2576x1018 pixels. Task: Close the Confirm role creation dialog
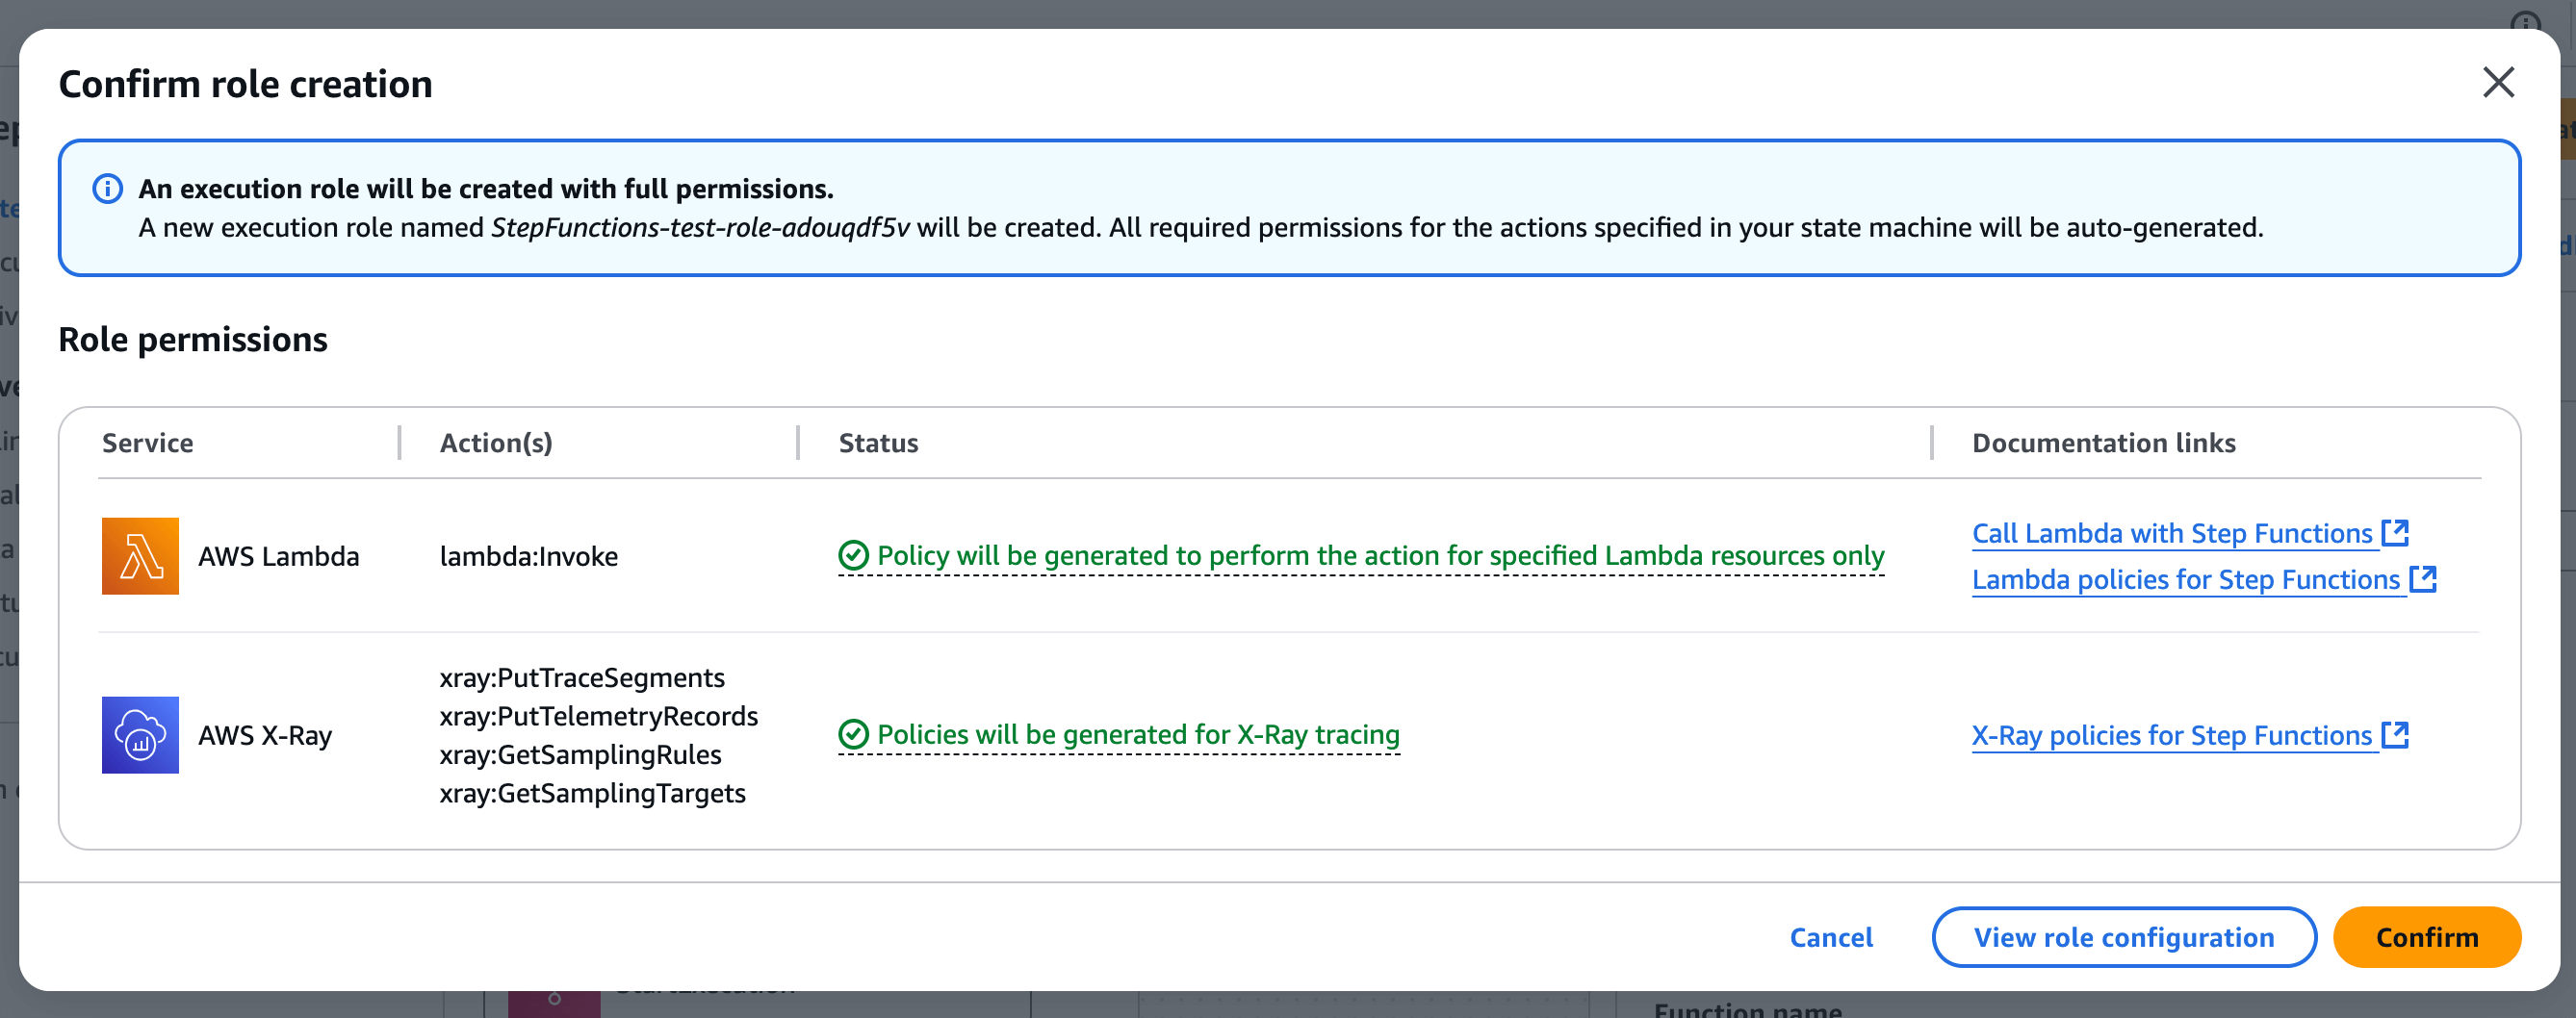(2498, 83)
